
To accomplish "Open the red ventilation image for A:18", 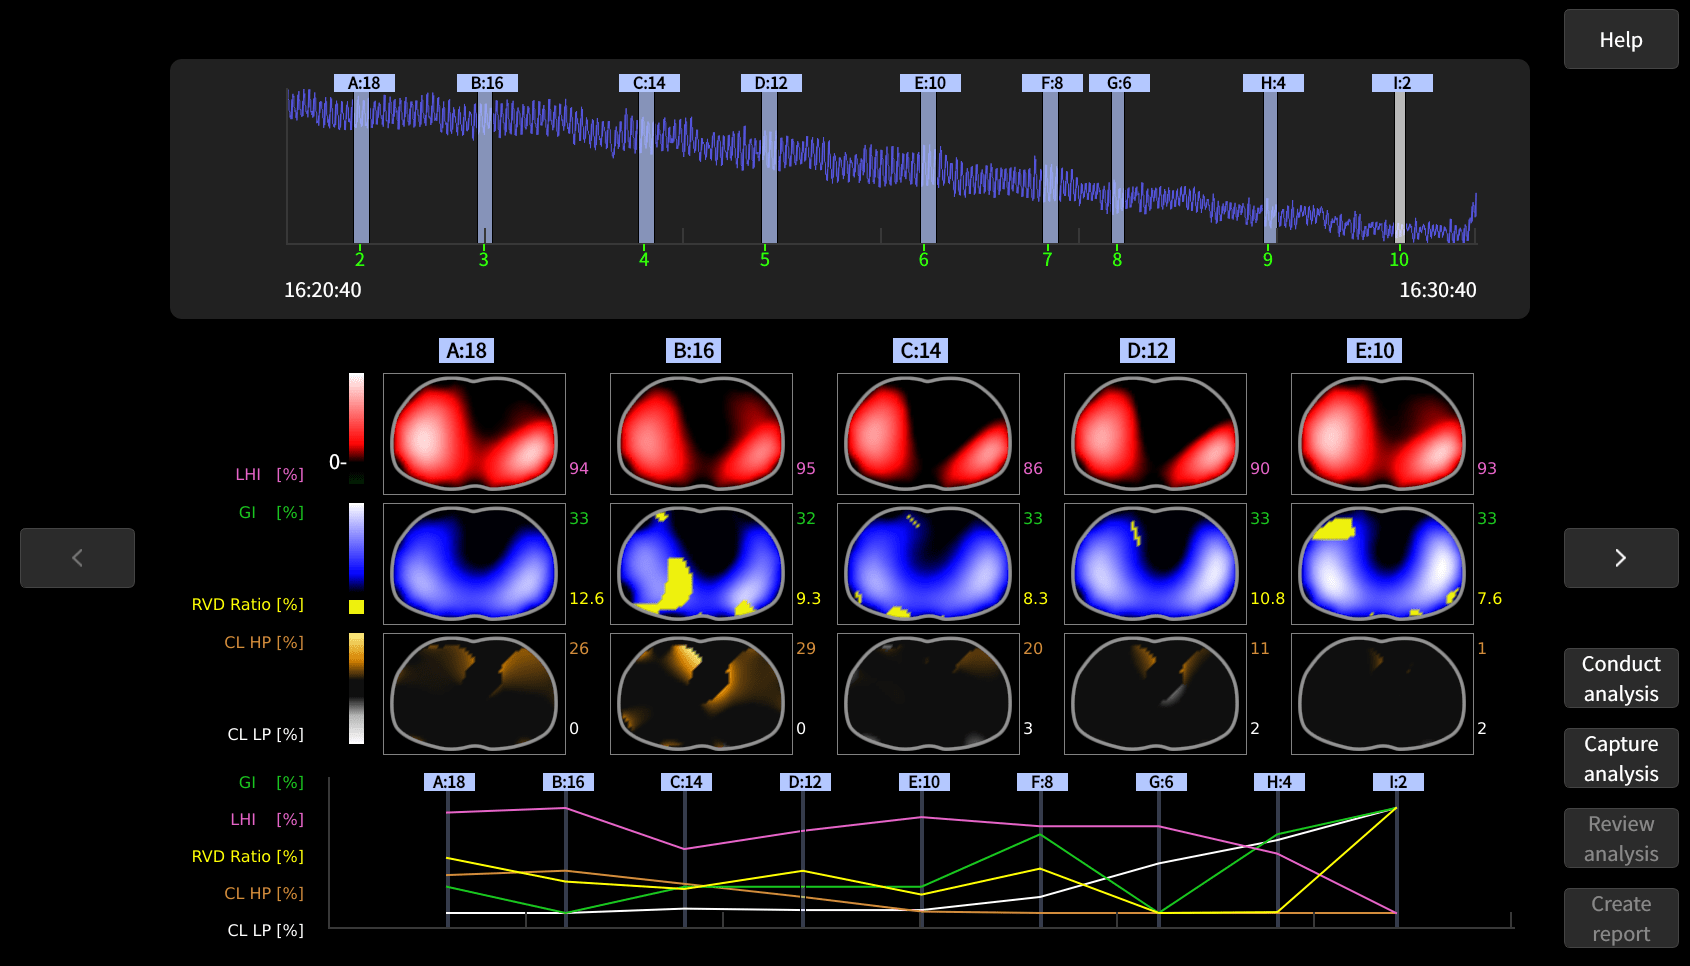I will point(474,434).
